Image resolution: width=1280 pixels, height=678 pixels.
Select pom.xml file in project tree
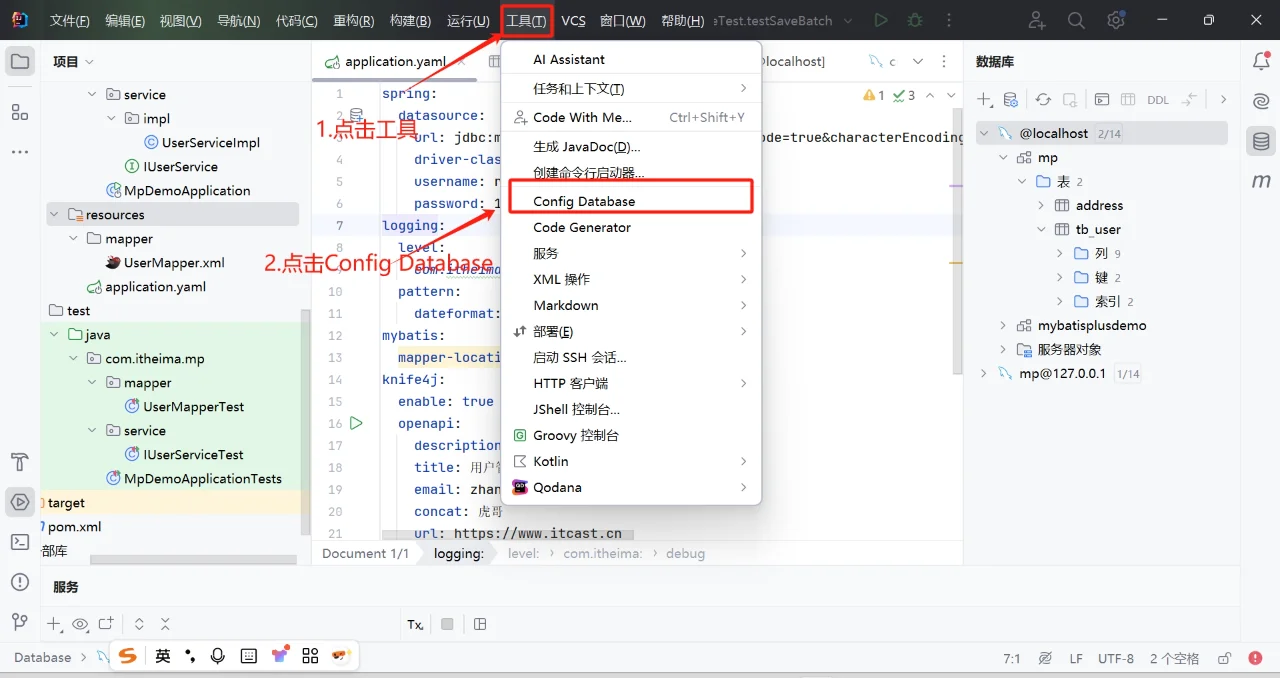74,526
